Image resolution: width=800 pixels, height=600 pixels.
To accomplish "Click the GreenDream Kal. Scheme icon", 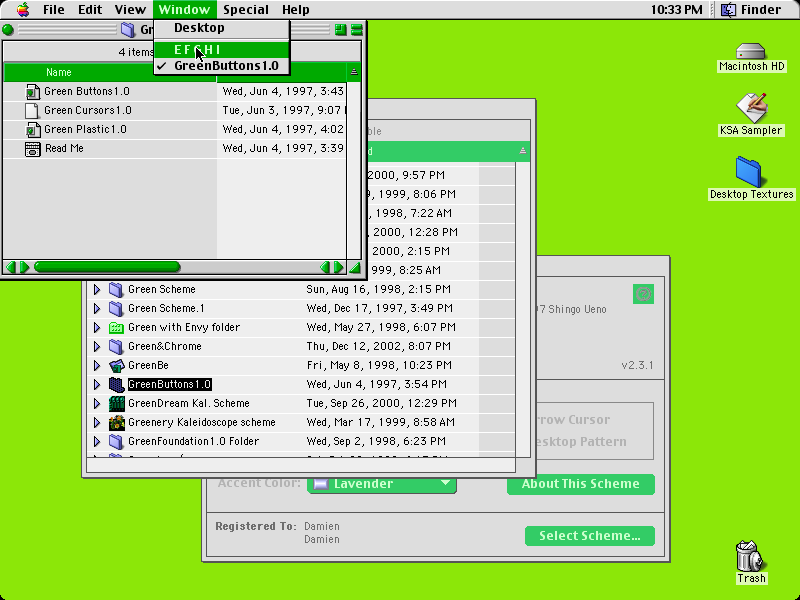I will (x=116, y=404).
